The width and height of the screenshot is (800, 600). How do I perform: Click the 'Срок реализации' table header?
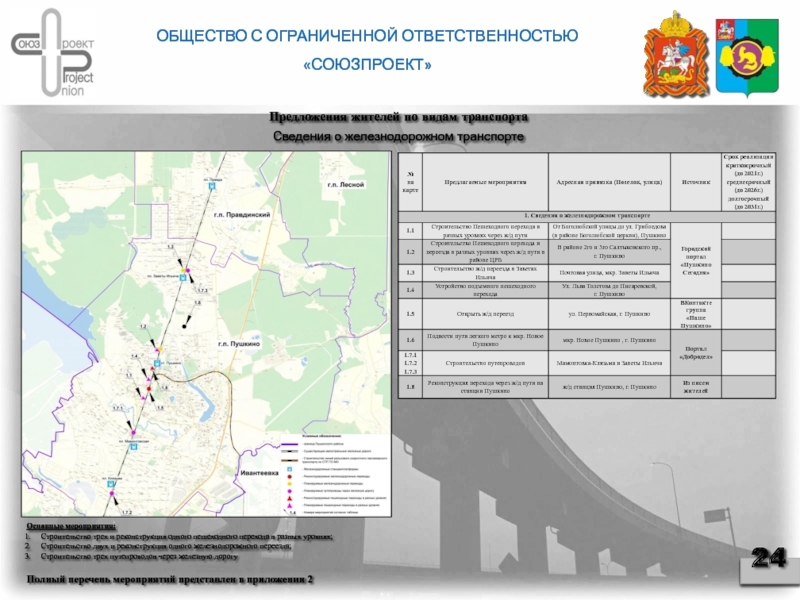[748, 182]
